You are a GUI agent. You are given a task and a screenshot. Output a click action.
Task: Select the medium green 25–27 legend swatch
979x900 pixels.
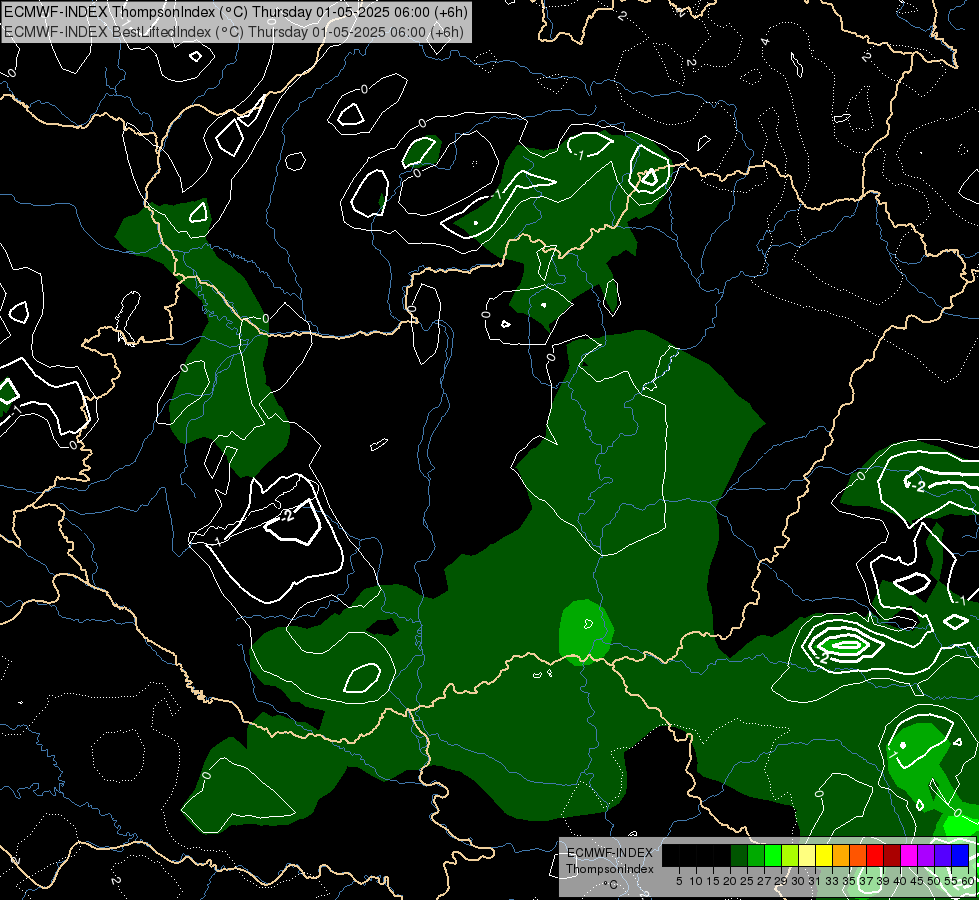pyautogui.click(x=755, y=855)
